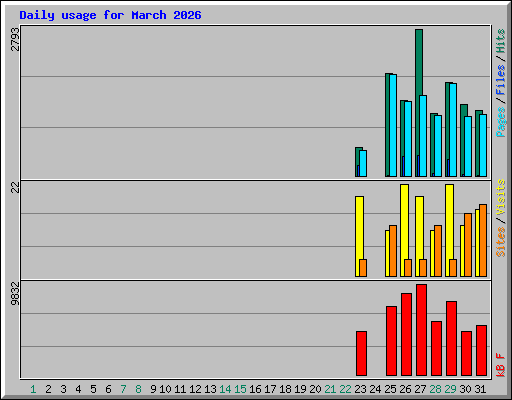Click the 'Hits' legend label
The width and height of the screenshot is (512, 400).
pos(501,41)
